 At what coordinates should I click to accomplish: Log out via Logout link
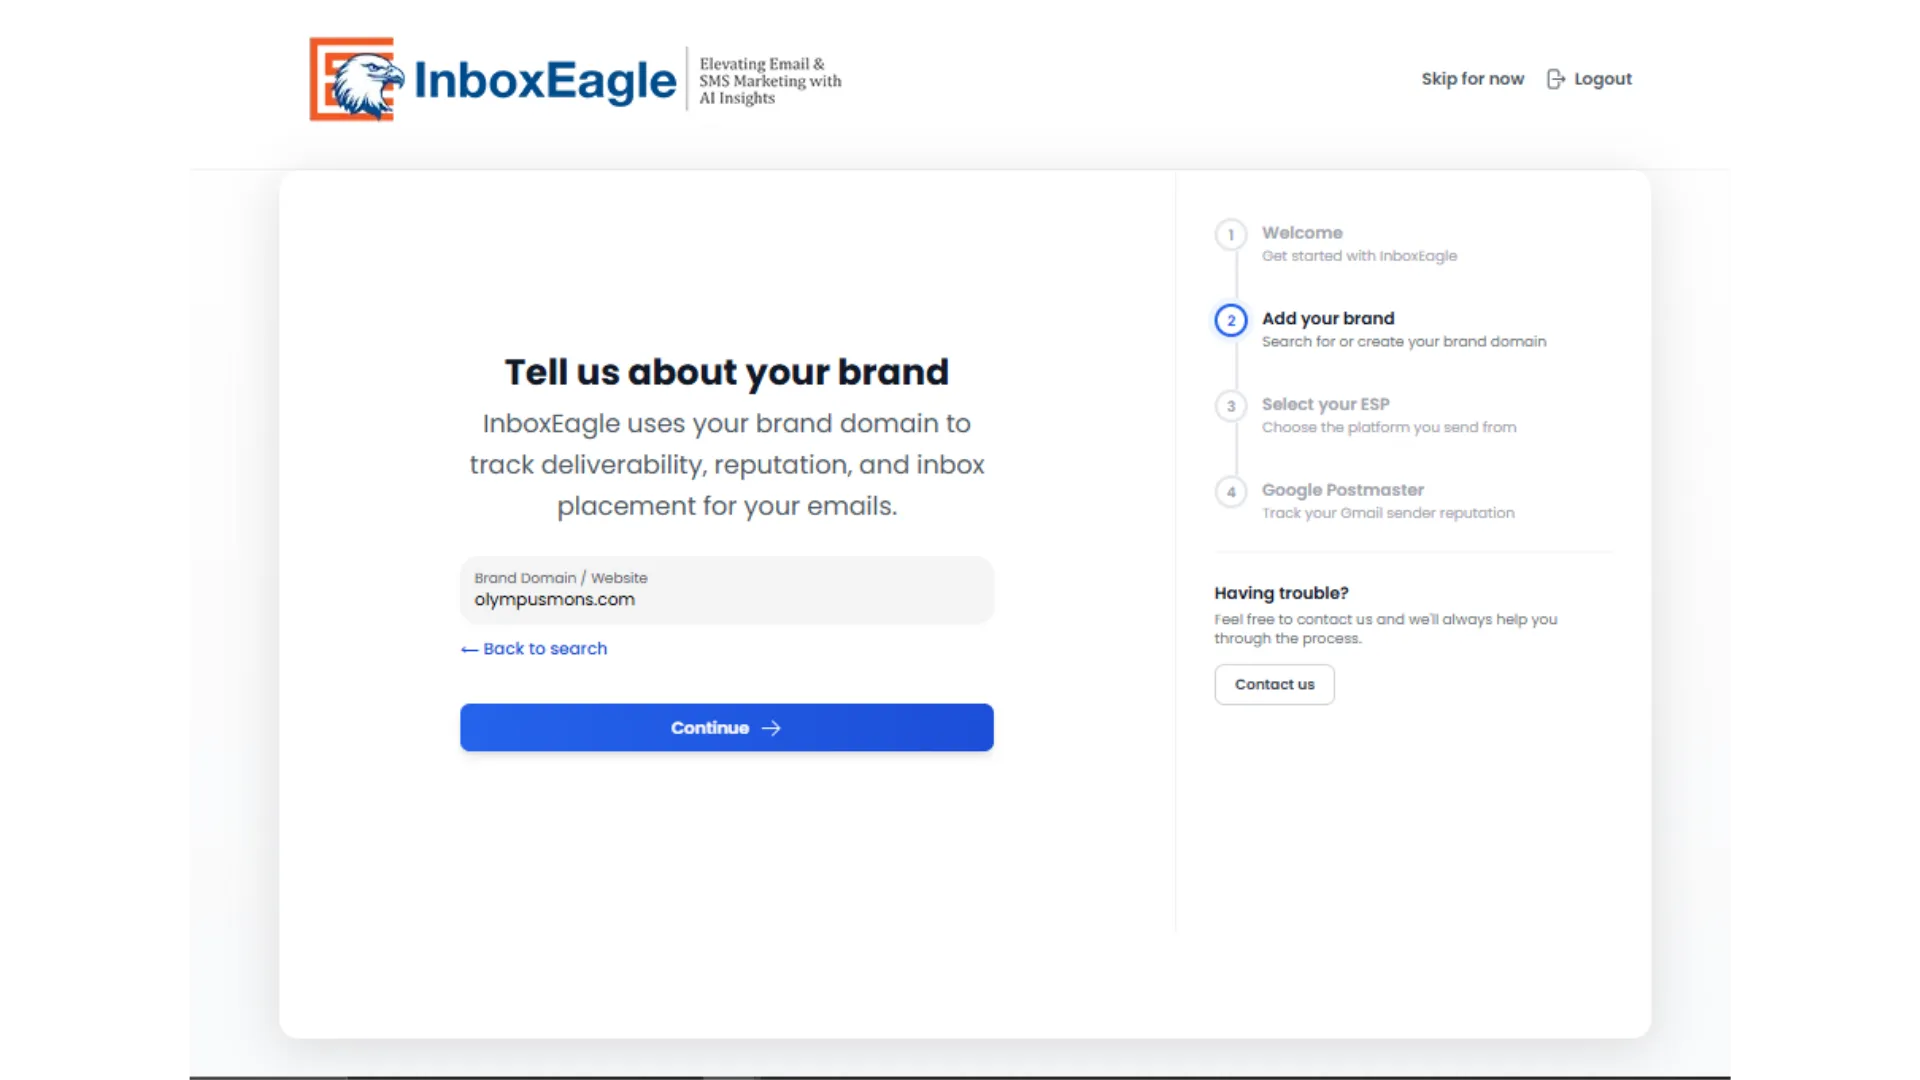click(1589, 79)
